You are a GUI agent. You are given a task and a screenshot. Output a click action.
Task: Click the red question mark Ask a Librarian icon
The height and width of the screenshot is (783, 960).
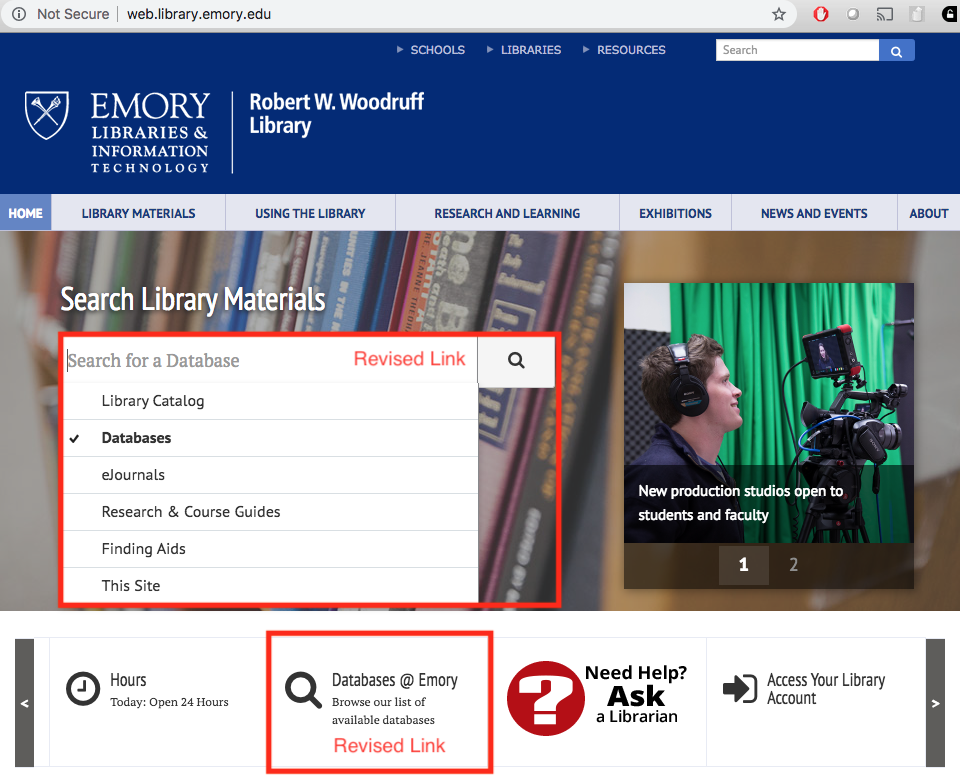(545, 698)
